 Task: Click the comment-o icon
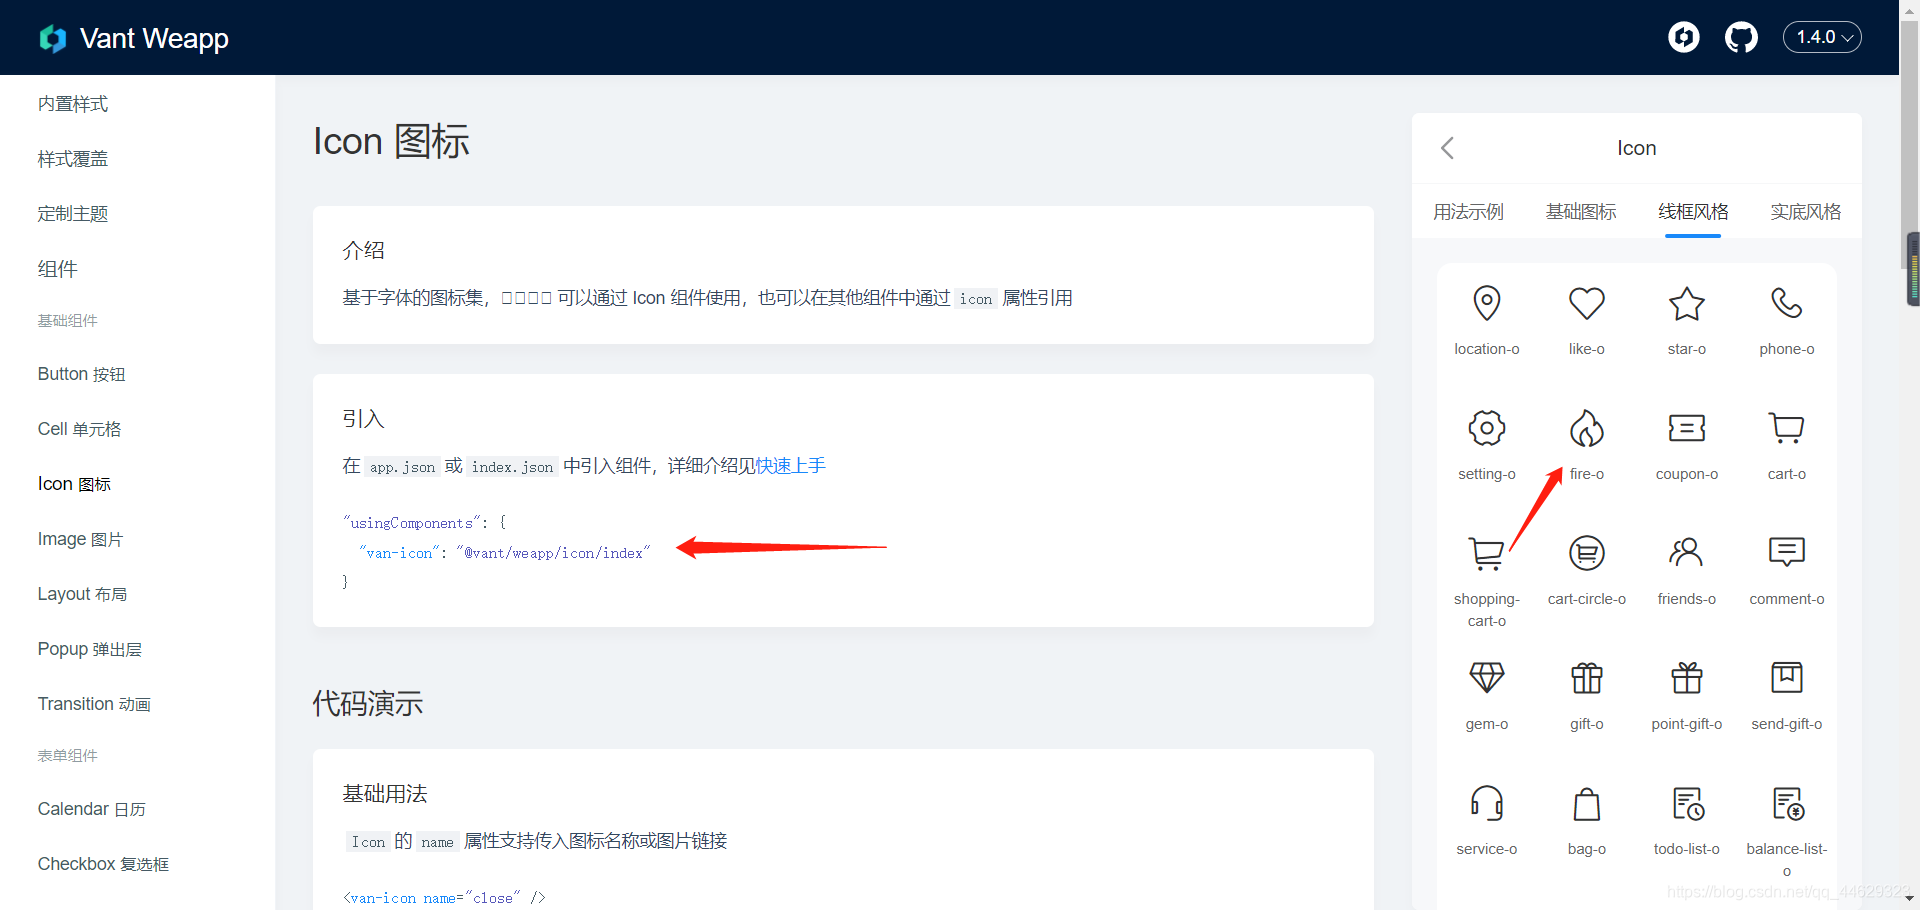(1787, 553)
